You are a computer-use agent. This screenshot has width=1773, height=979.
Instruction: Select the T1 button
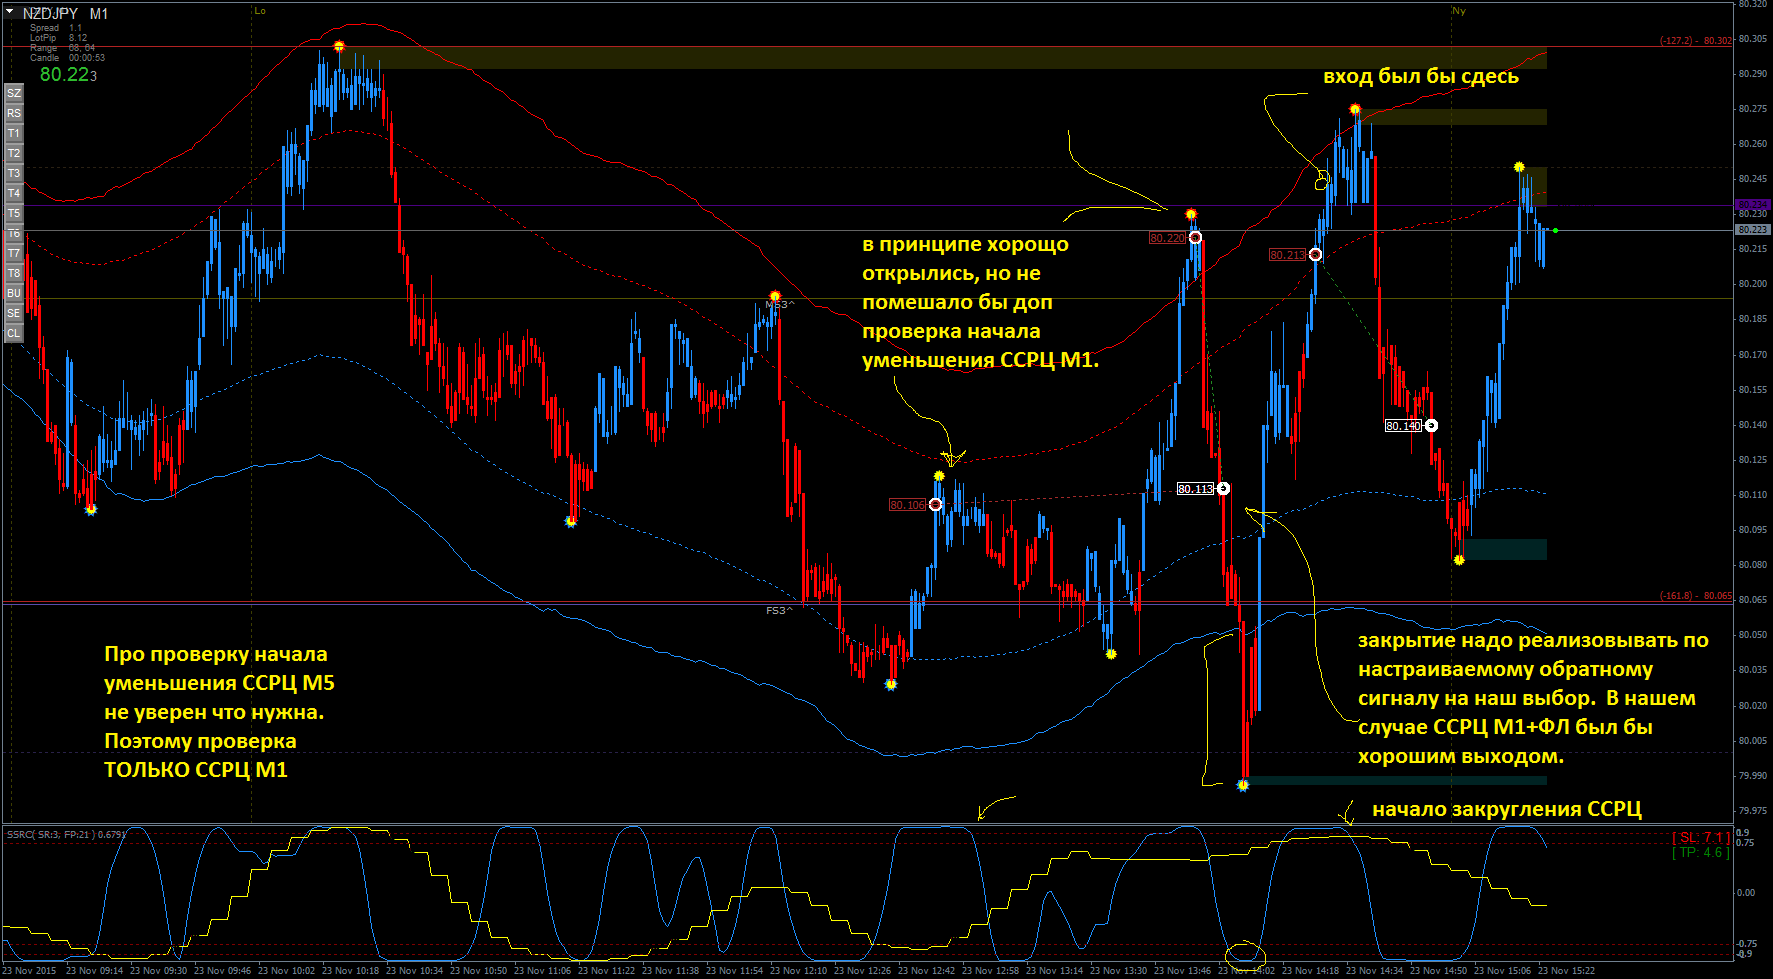[14, 133]
